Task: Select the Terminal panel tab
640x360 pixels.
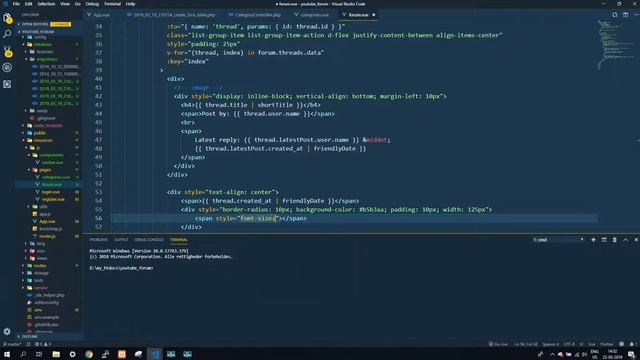Action: (179, 240)
